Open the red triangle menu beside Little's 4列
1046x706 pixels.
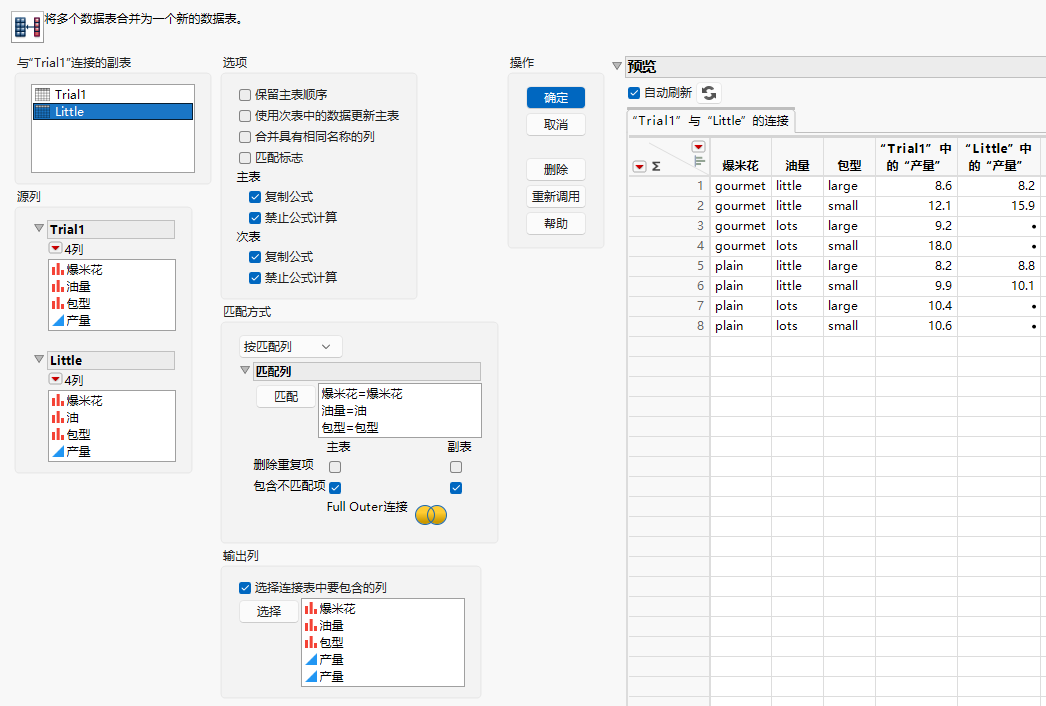55,380
